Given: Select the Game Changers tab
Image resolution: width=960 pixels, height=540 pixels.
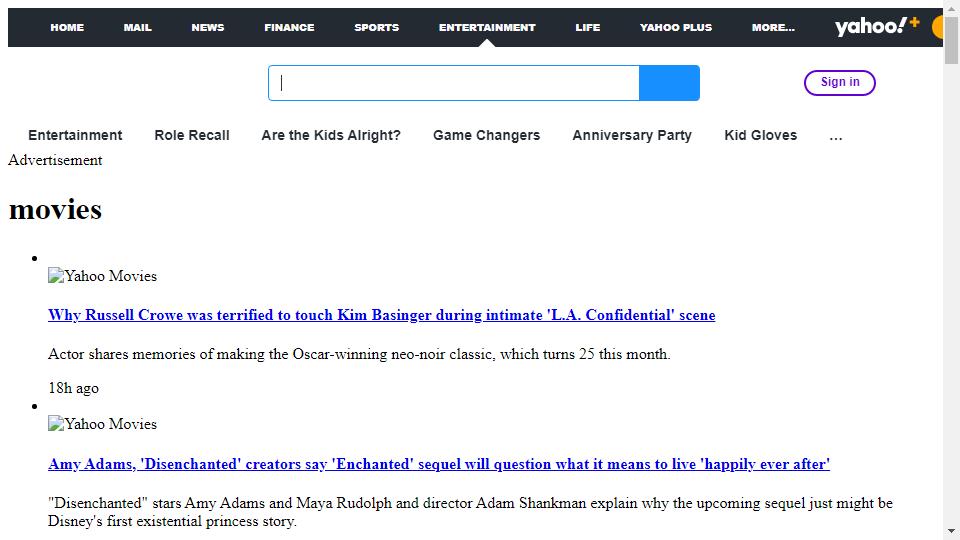Looking at the screenshot, I should (x=486, y=135).
